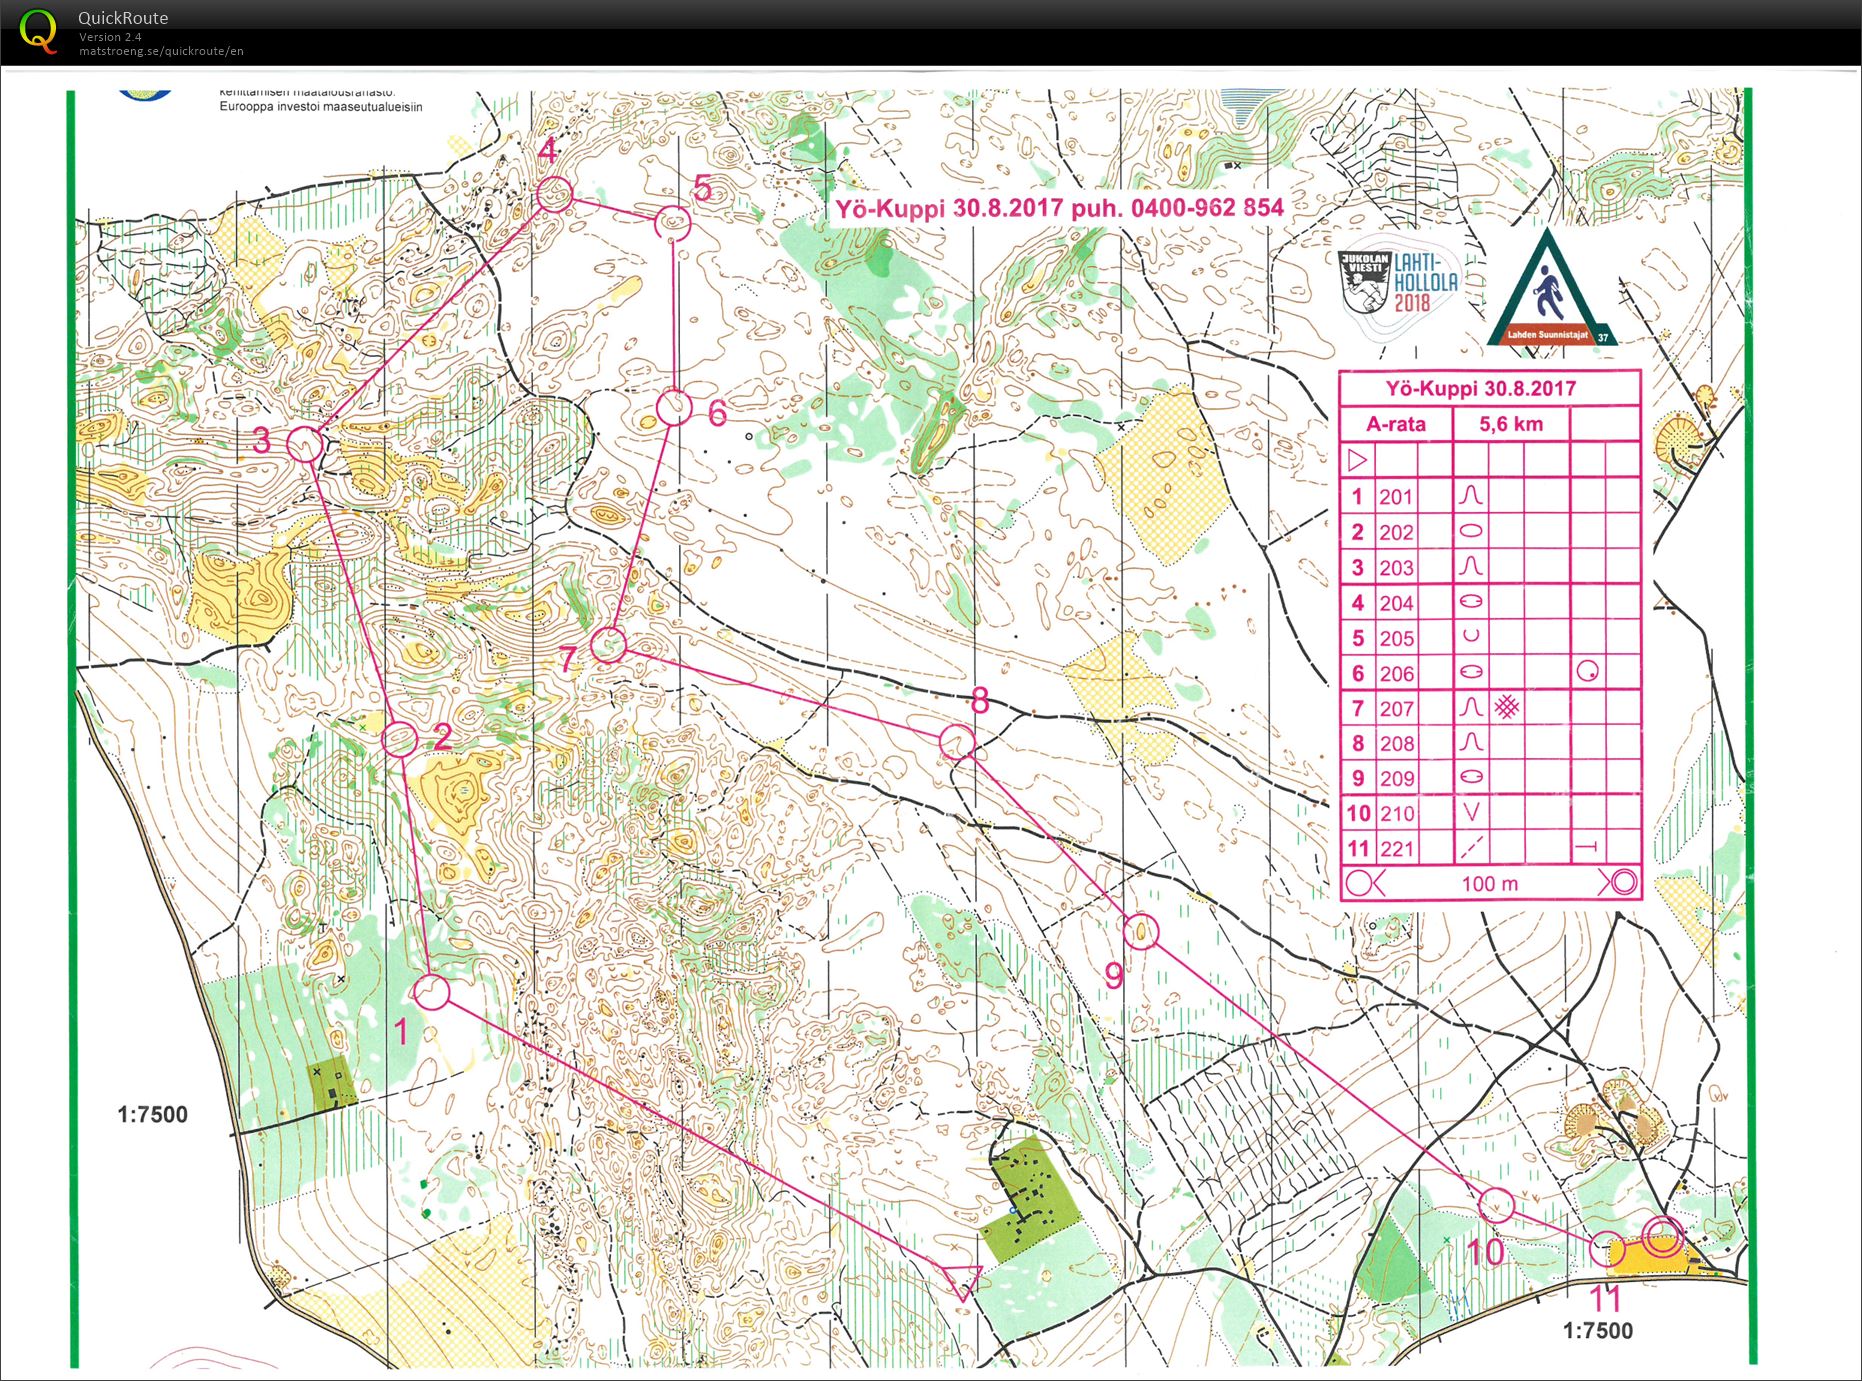Select control circle 5 on the map

672,224
